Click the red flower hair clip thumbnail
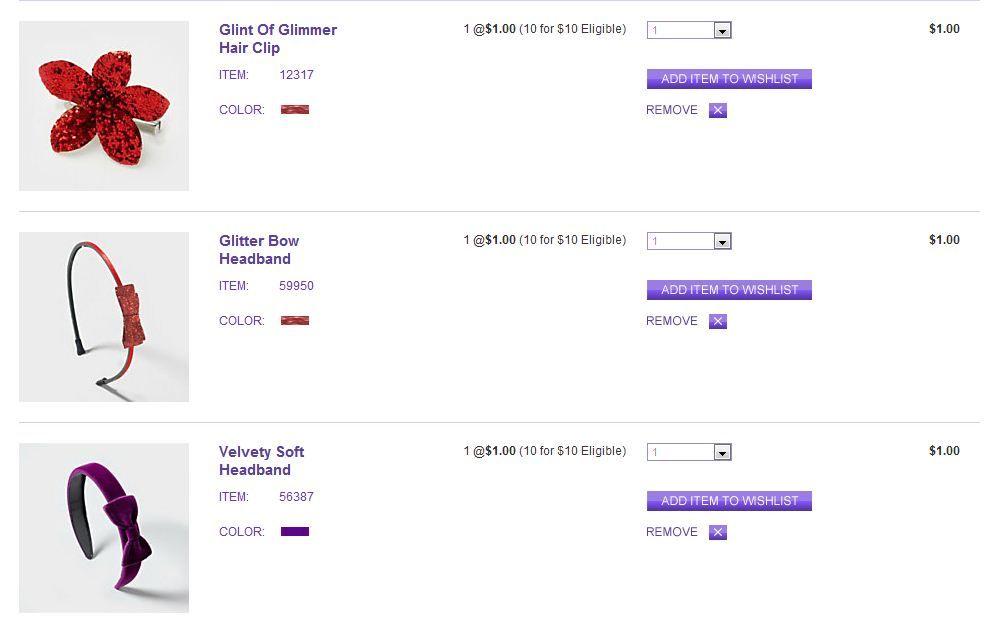 [104, 106]
